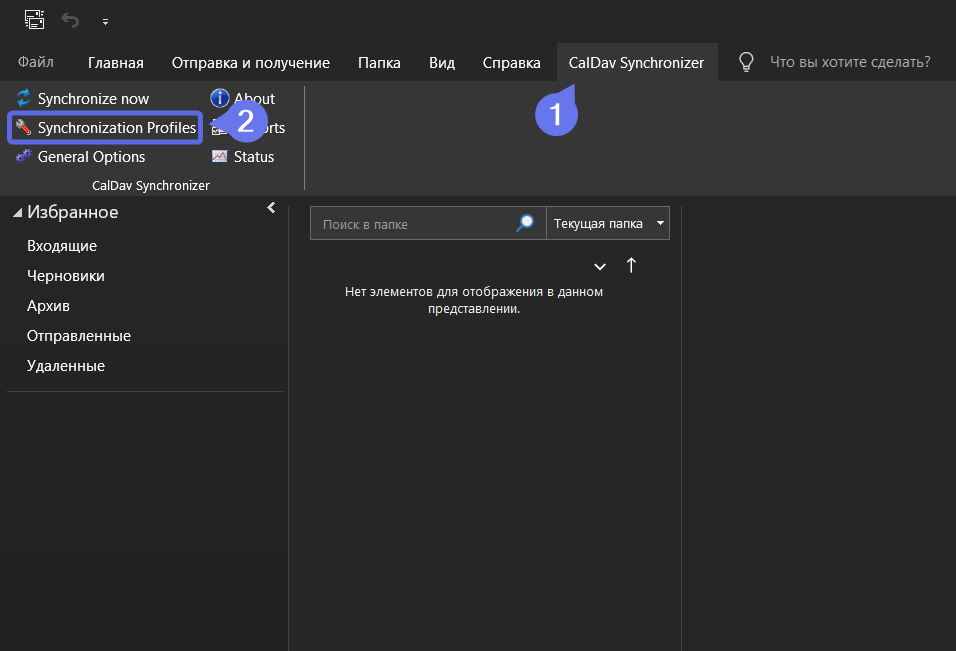Screen dimensions: 956x651
Task: Click the Synchronize now arrows icon
Action: point(24,99)
